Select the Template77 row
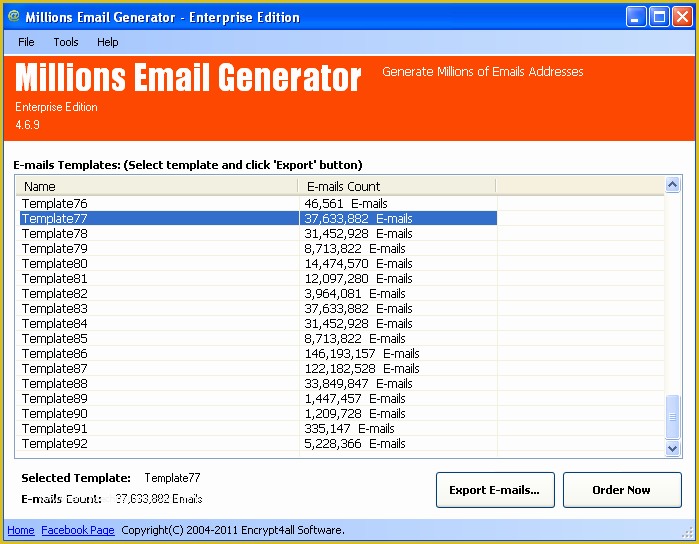Image resolution: width=699 pixels, height=544 pixels. pos(259,218)
